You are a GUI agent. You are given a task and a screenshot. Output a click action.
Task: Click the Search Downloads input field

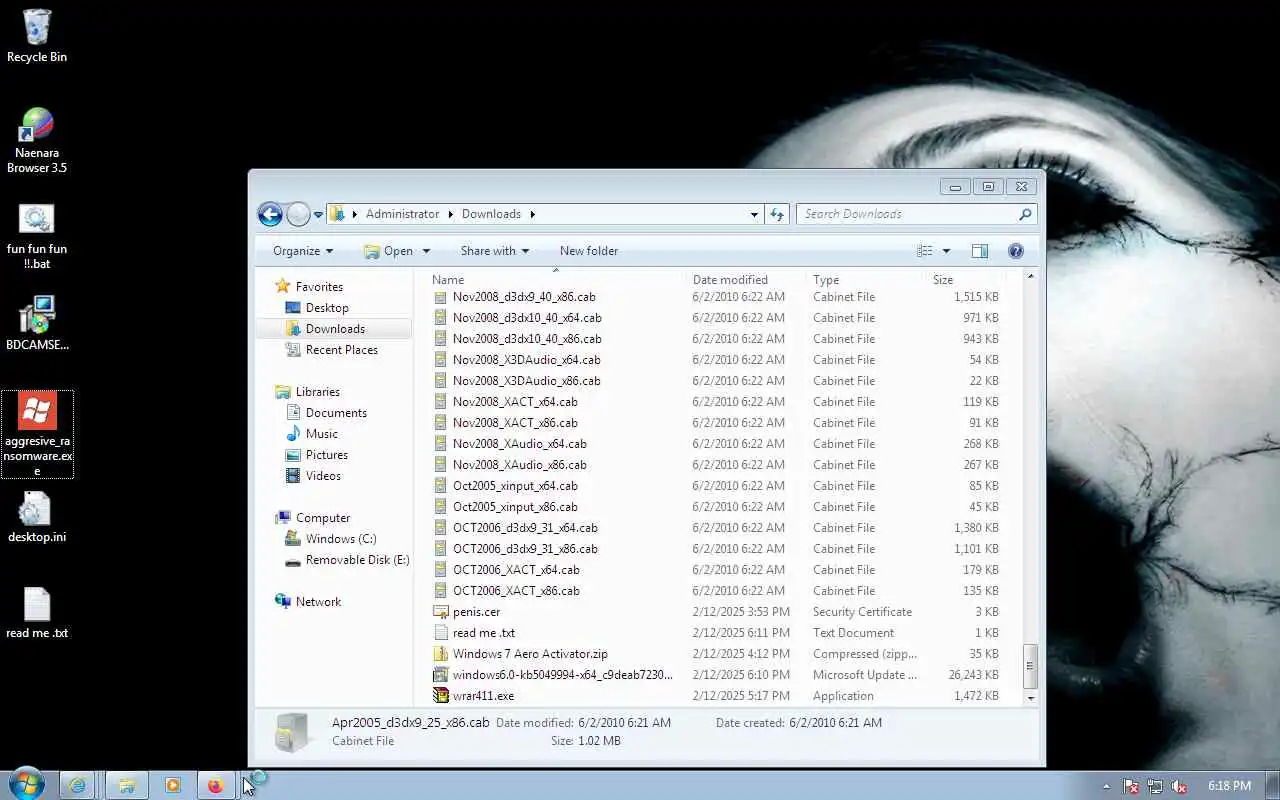pyautogui.click(x=905, y=214)
